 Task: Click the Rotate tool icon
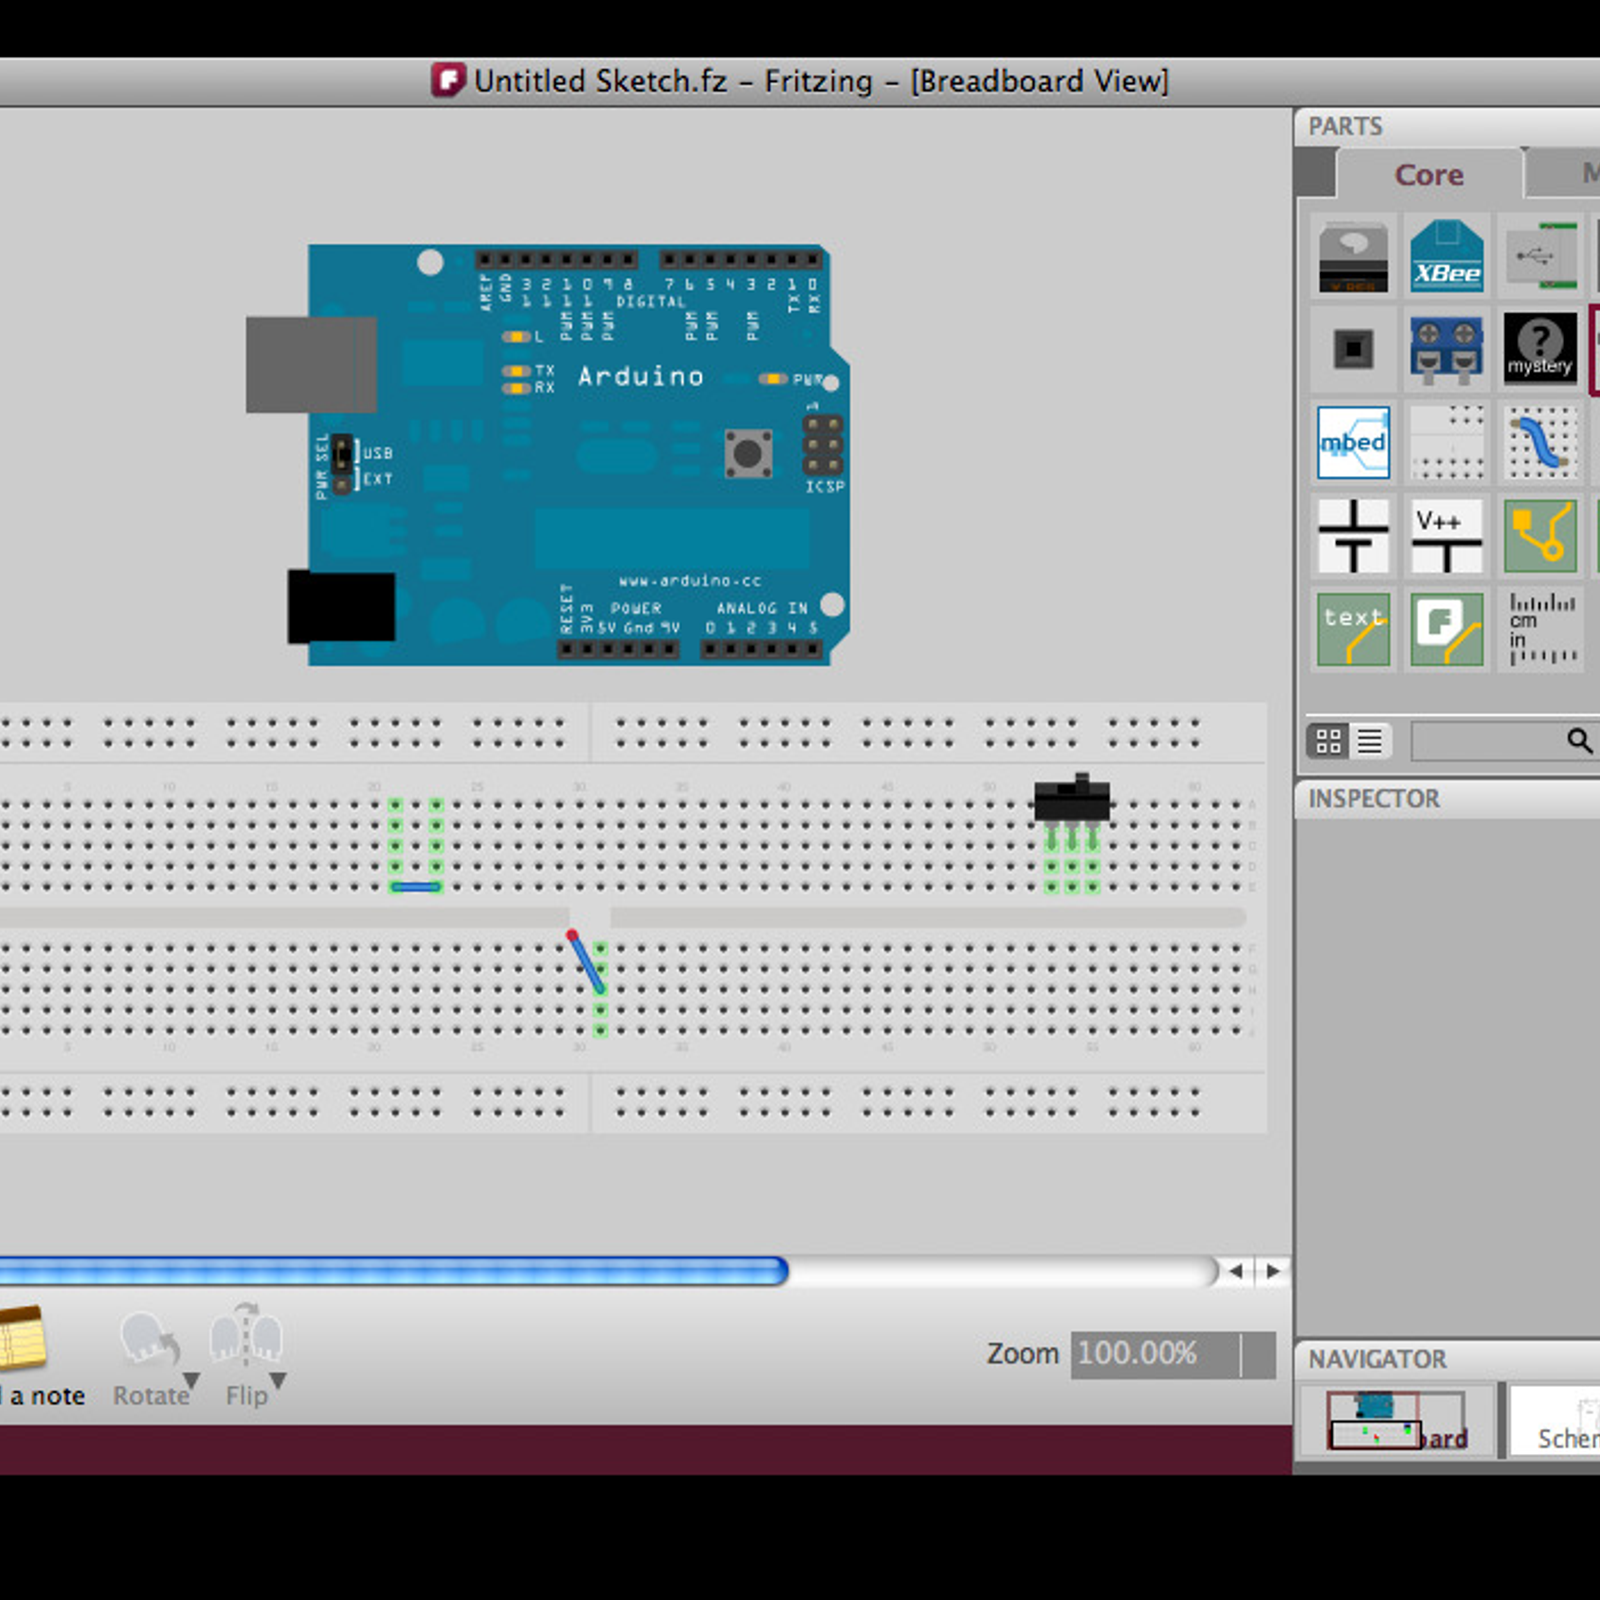pos(150,1338)
